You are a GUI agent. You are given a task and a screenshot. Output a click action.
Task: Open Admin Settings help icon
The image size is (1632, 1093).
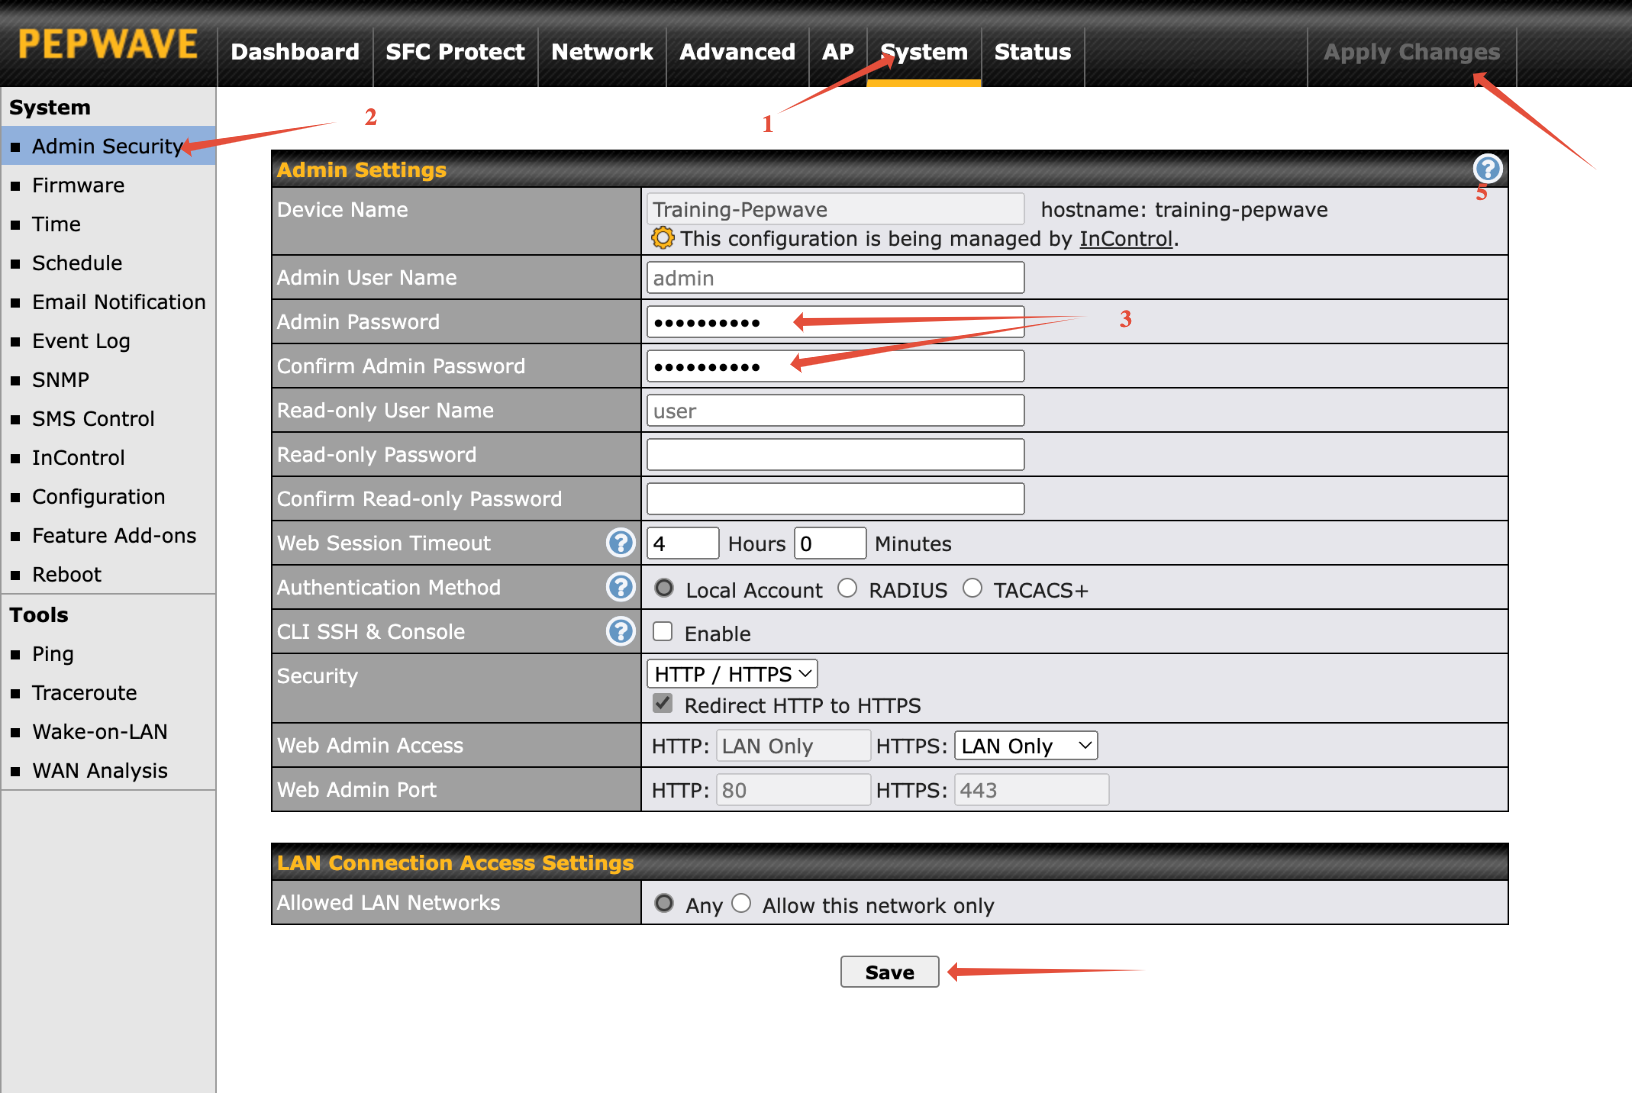click(x=1487, y=169)
